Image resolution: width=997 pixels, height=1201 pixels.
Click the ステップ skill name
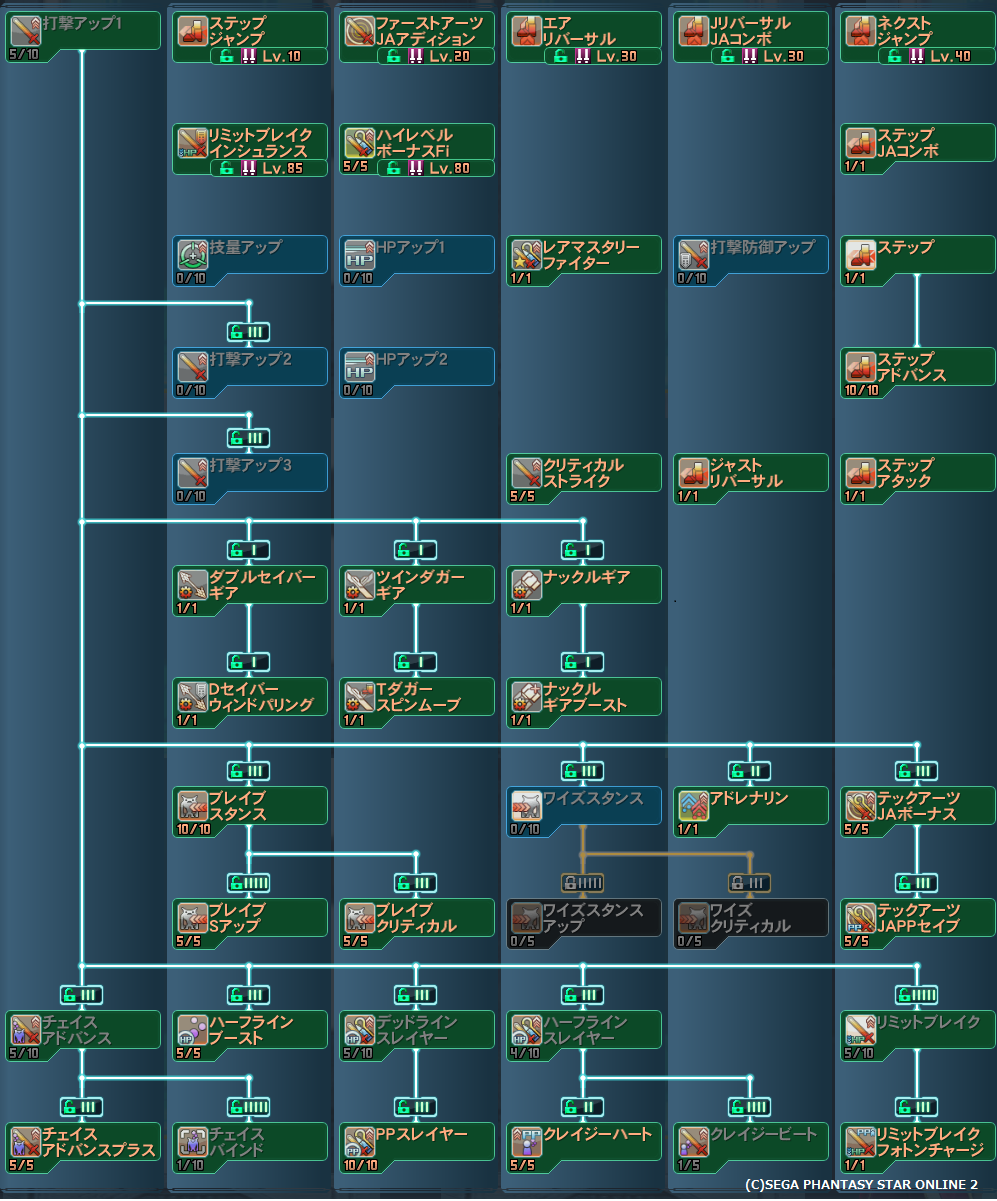click(905, 247)
